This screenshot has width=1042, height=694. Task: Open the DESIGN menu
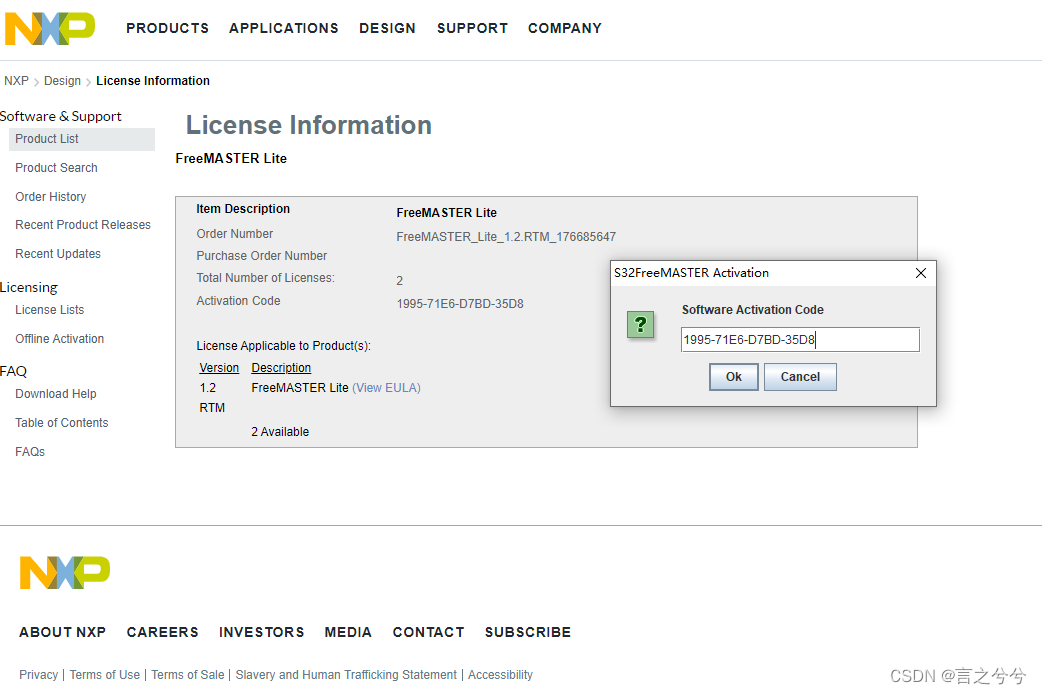(x=387, y=28)
